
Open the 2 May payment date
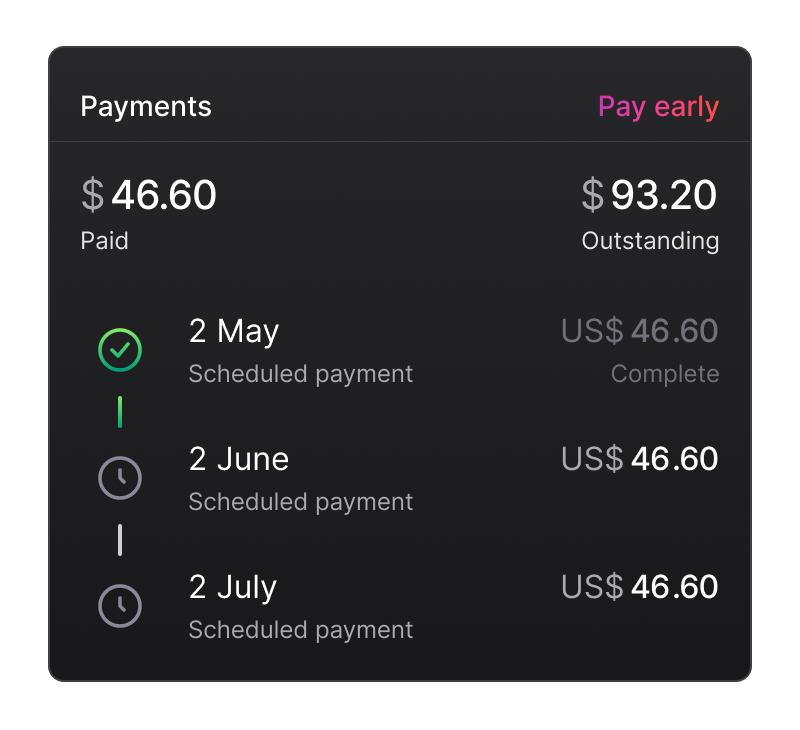coord(234,332)
